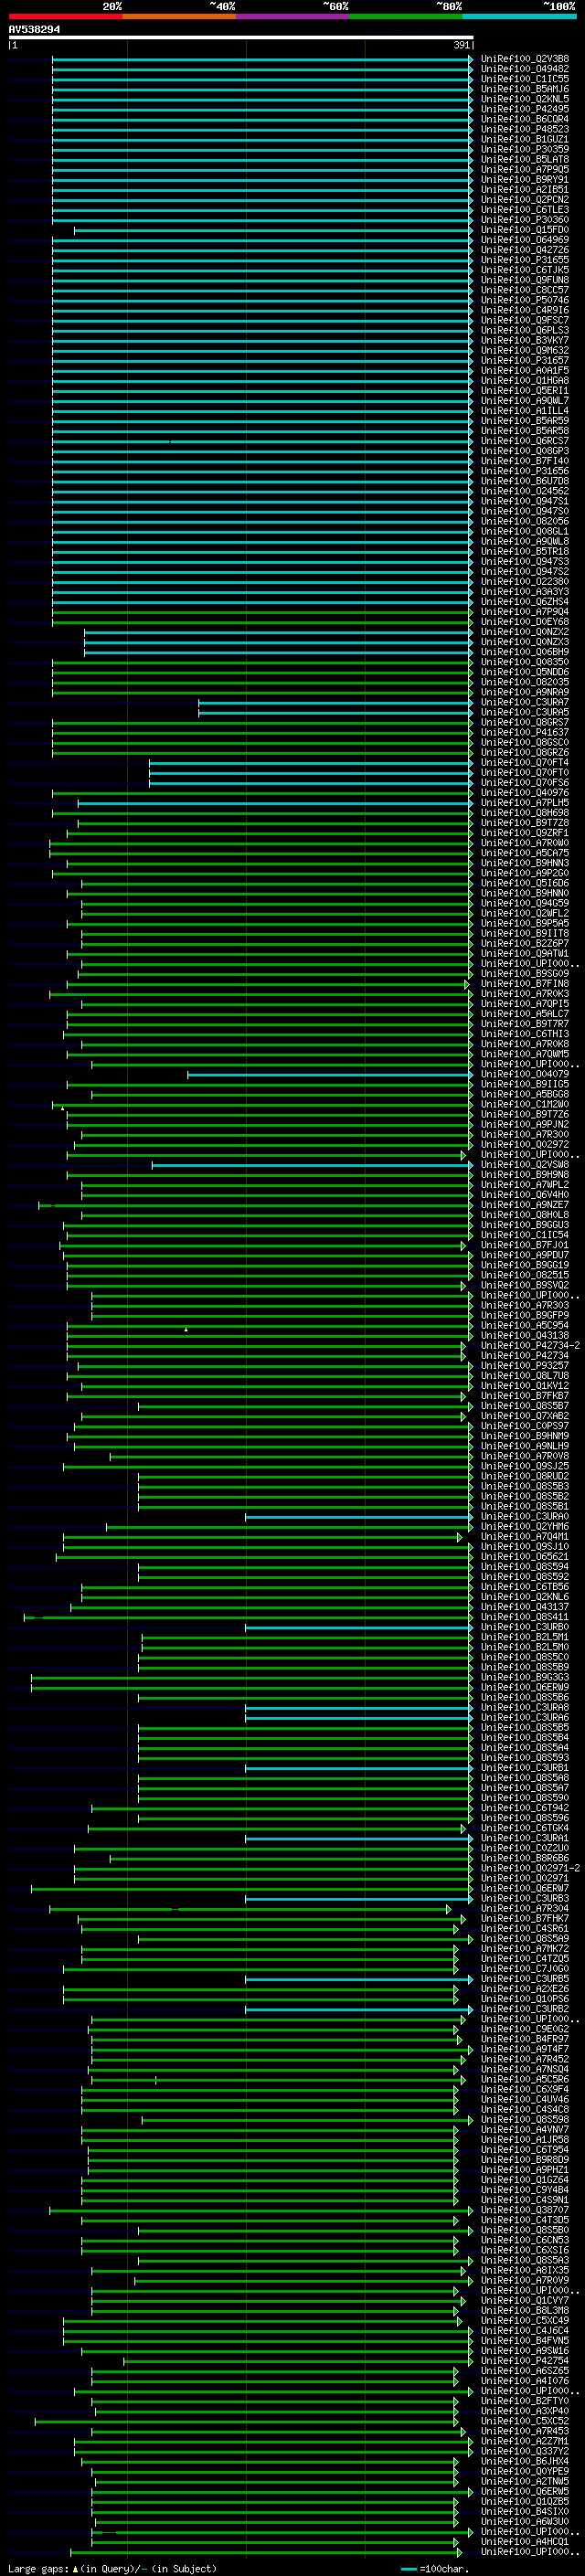Open hit UniRef100_A7PLH5

525,802
